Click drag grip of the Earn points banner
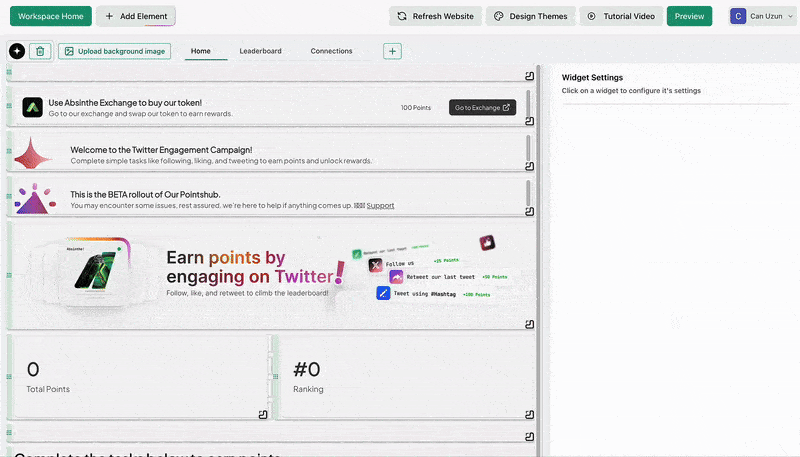 pos(9,275)
